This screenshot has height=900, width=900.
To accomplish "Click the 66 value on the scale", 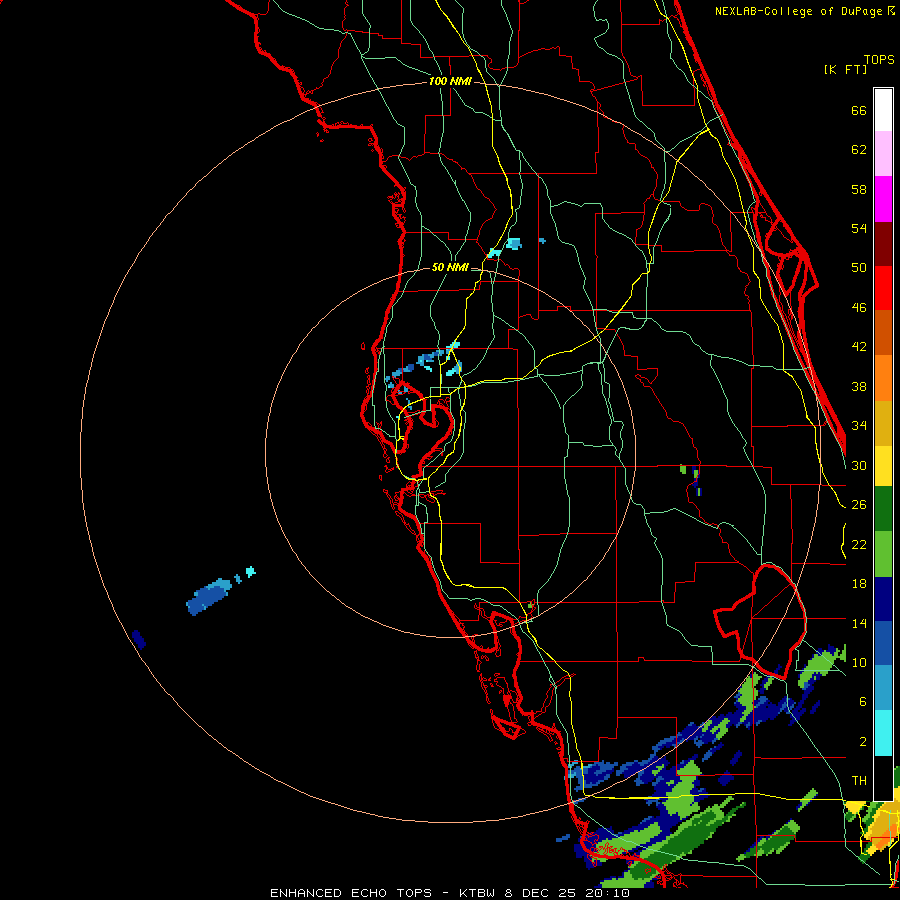I will [x=859, y=110].
